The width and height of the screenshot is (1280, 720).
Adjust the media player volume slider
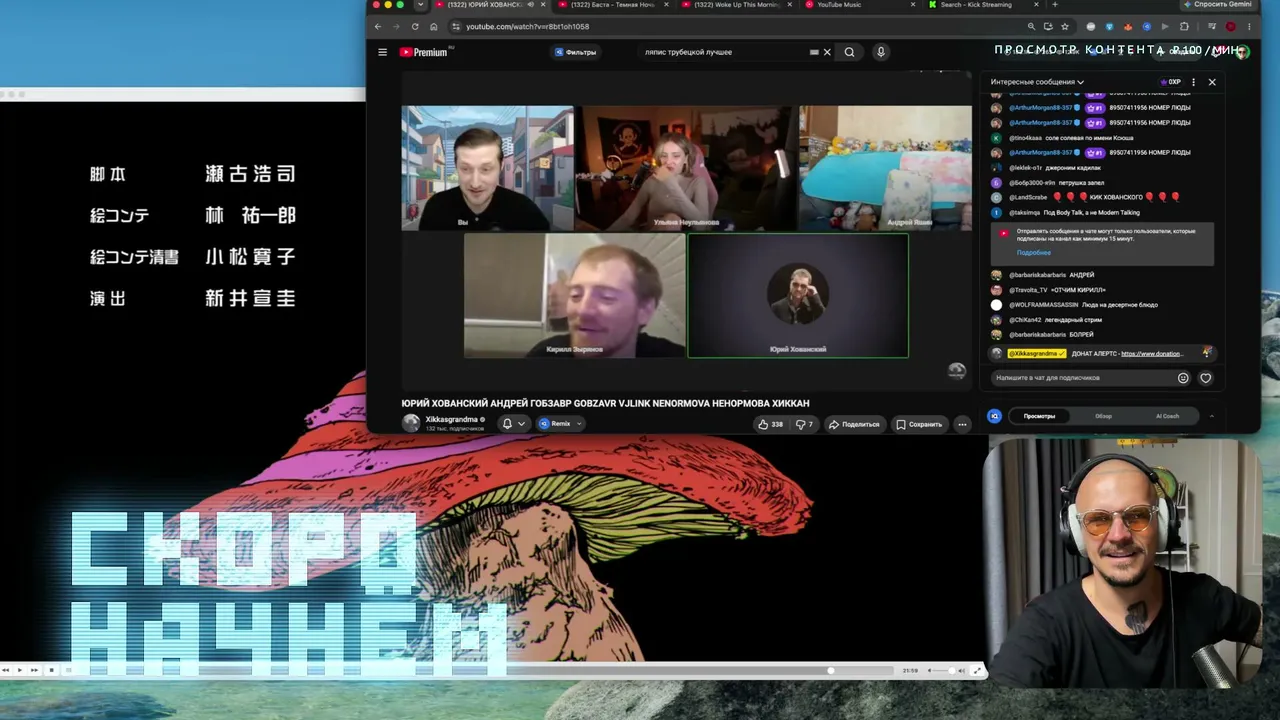[x=943, y=670]
